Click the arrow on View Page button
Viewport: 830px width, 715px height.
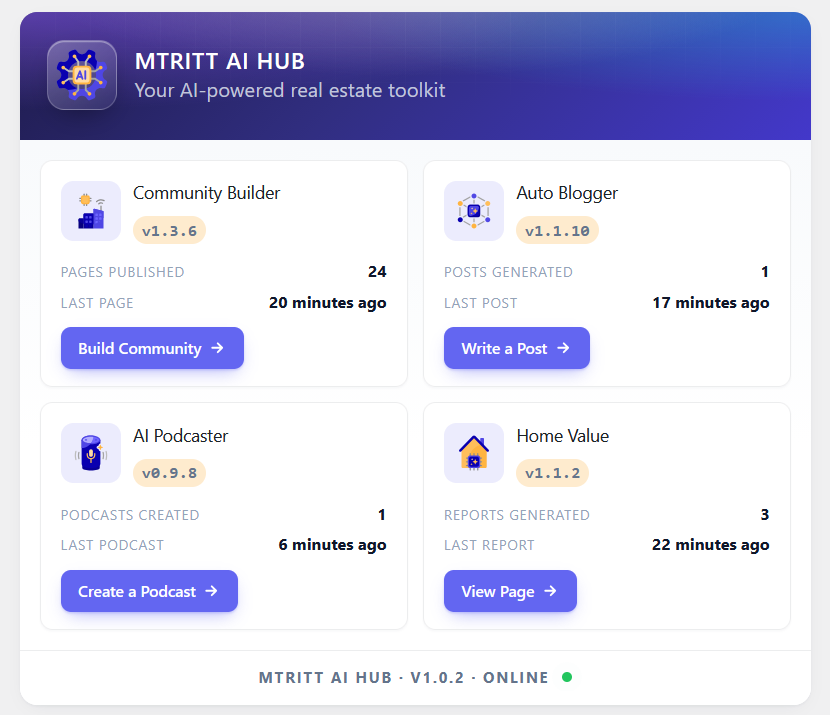pyautogui.click(x=551, y=591)
